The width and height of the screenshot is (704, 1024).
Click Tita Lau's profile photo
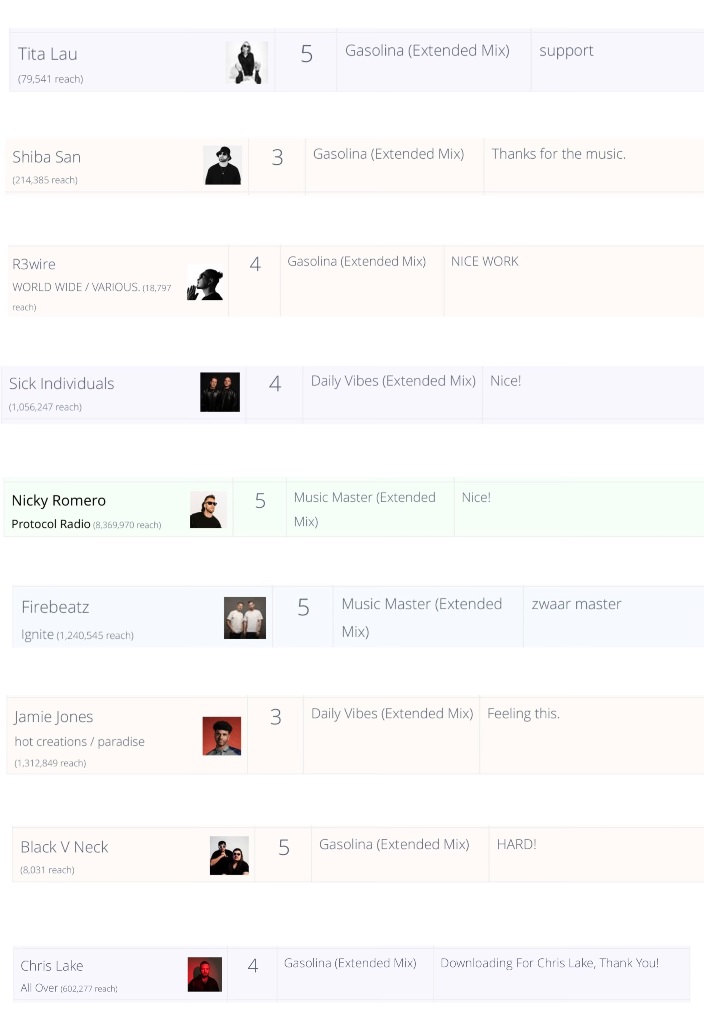[x=246, y=62]
